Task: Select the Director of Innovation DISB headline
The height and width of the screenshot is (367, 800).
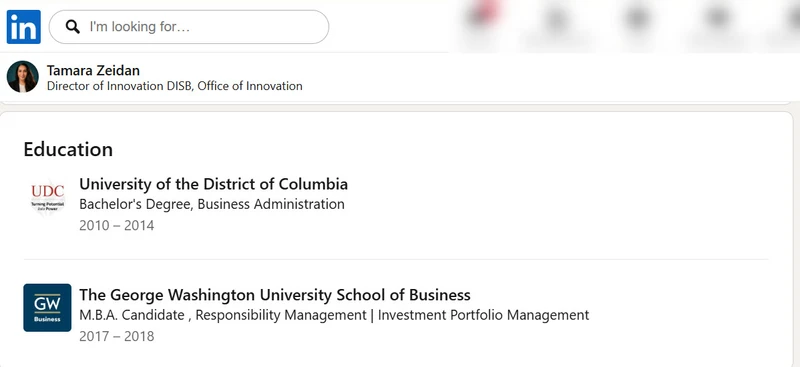Action: point(120,86)
